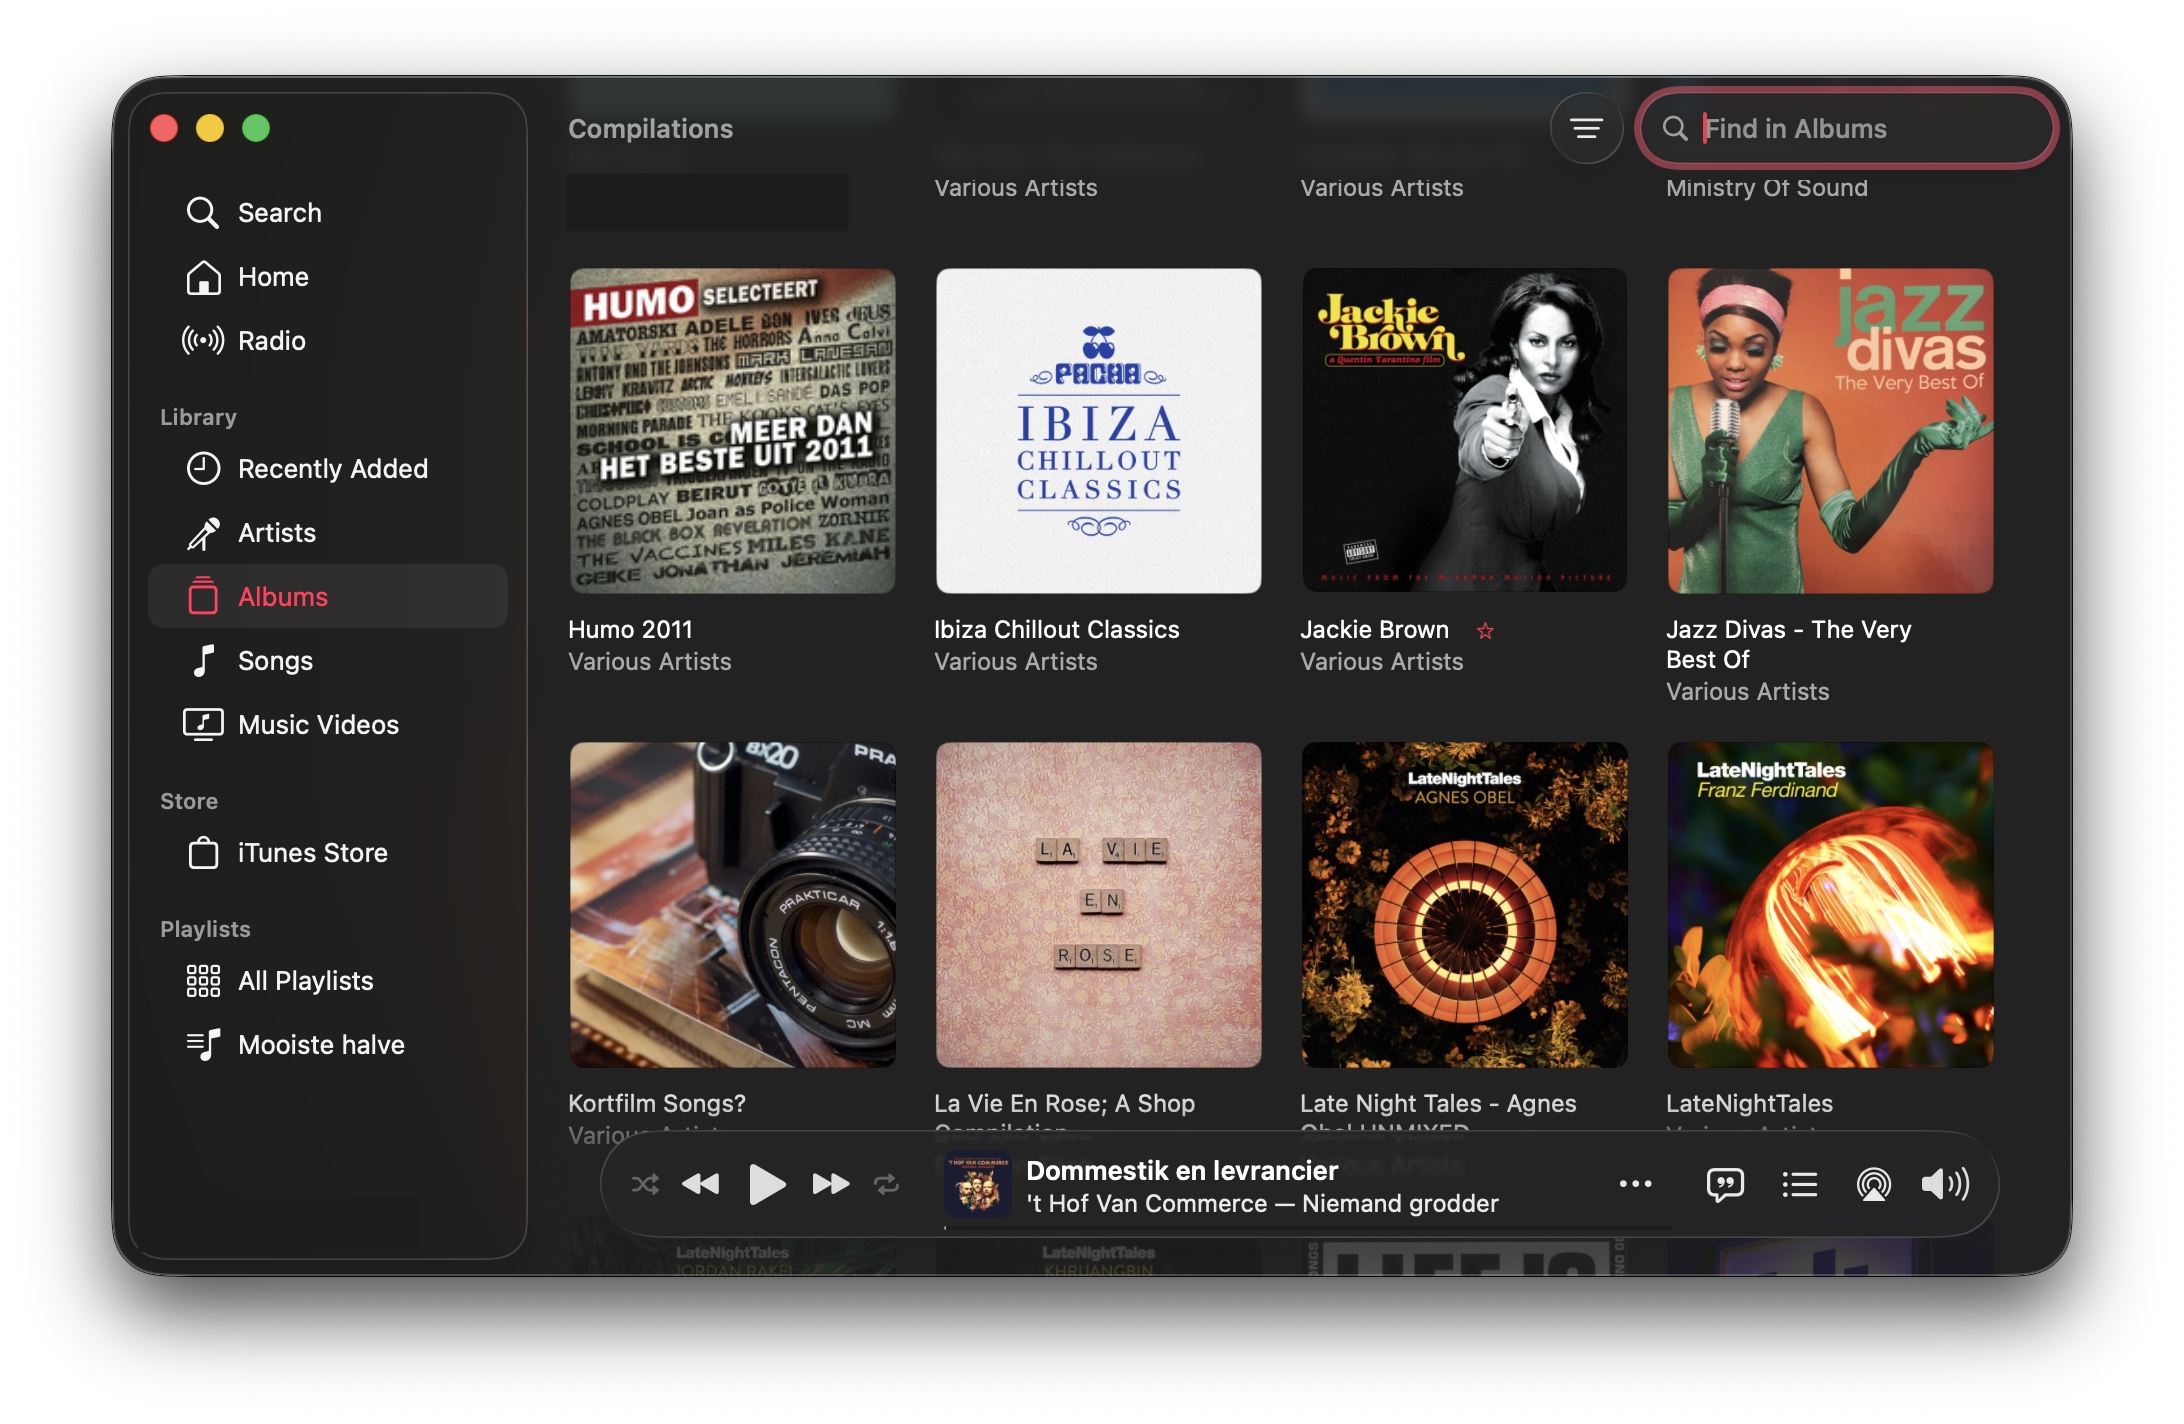Viewport: 2184px width, 1424px height.
Task: Open the three-dot More options menu
Action: (1635, 1184)
